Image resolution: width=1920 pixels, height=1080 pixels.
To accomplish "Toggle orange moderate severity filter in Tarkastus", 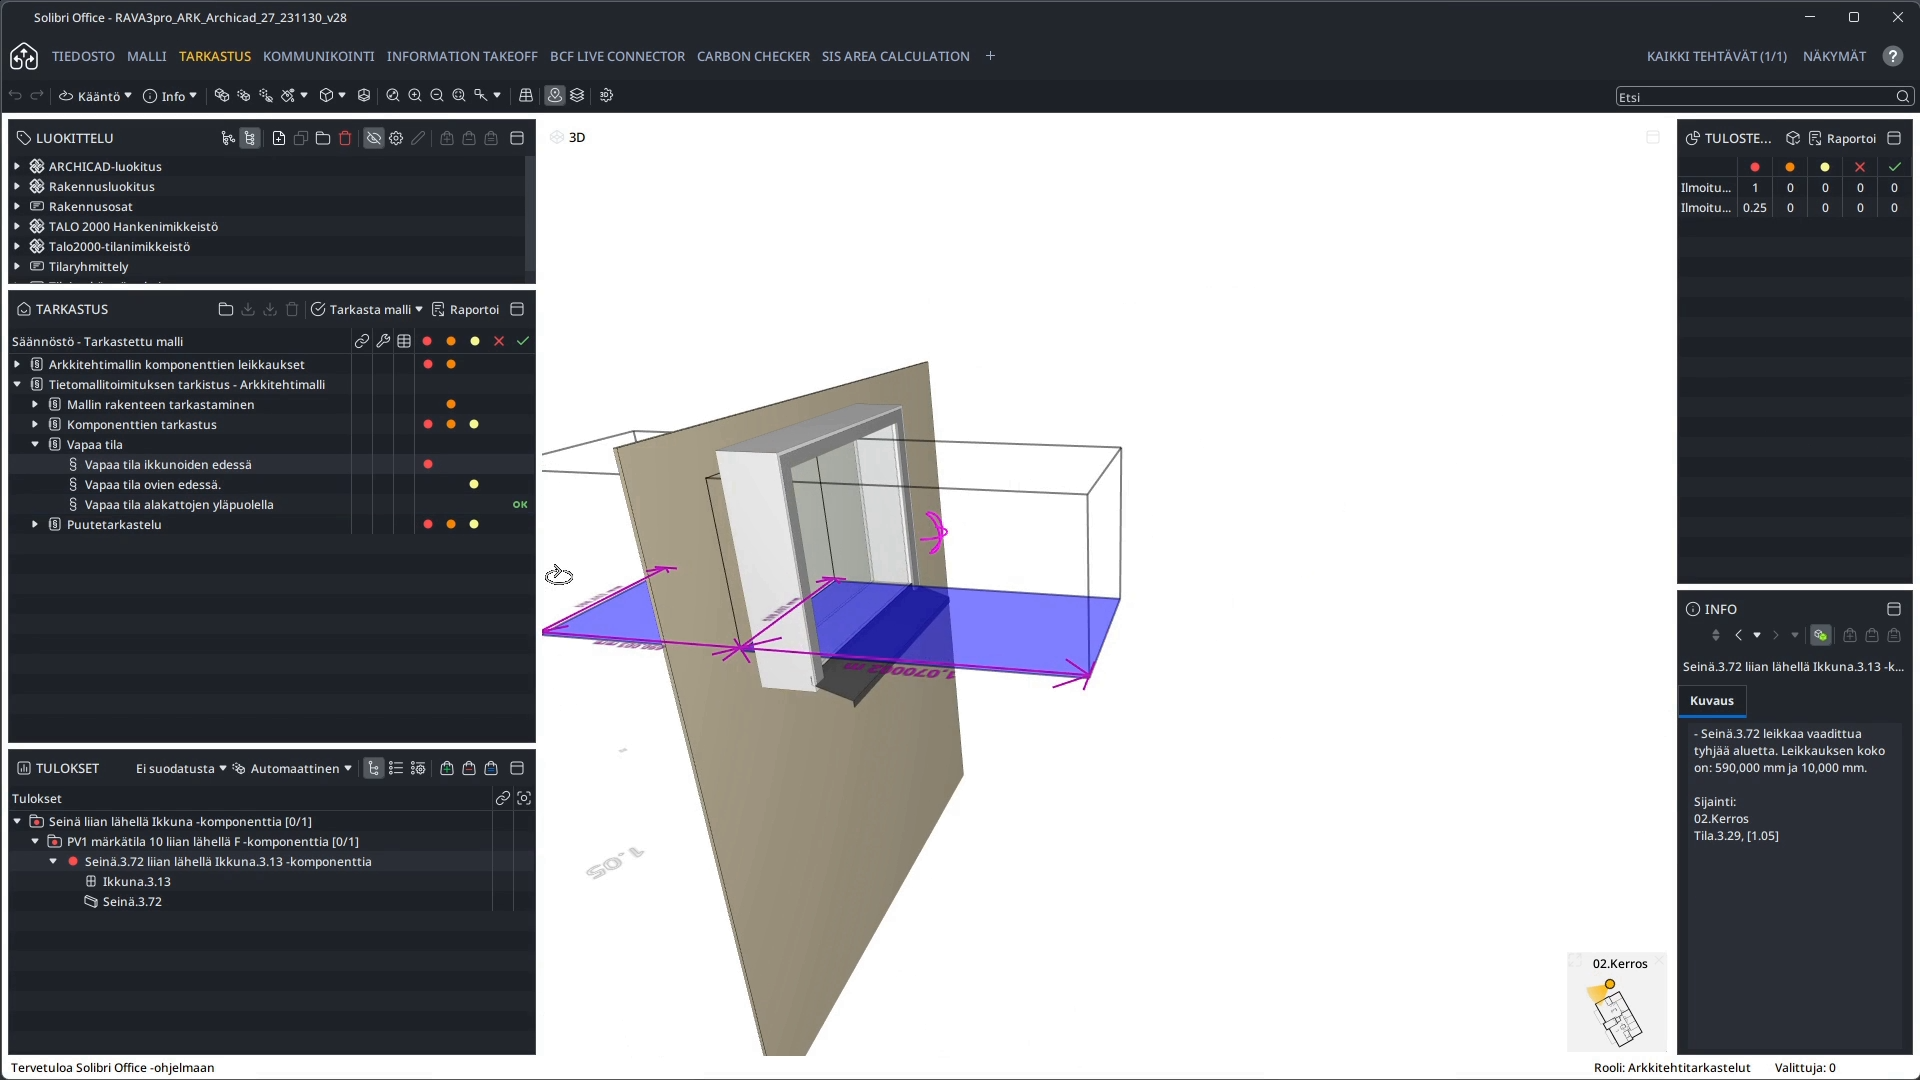I will click(451, 341).
